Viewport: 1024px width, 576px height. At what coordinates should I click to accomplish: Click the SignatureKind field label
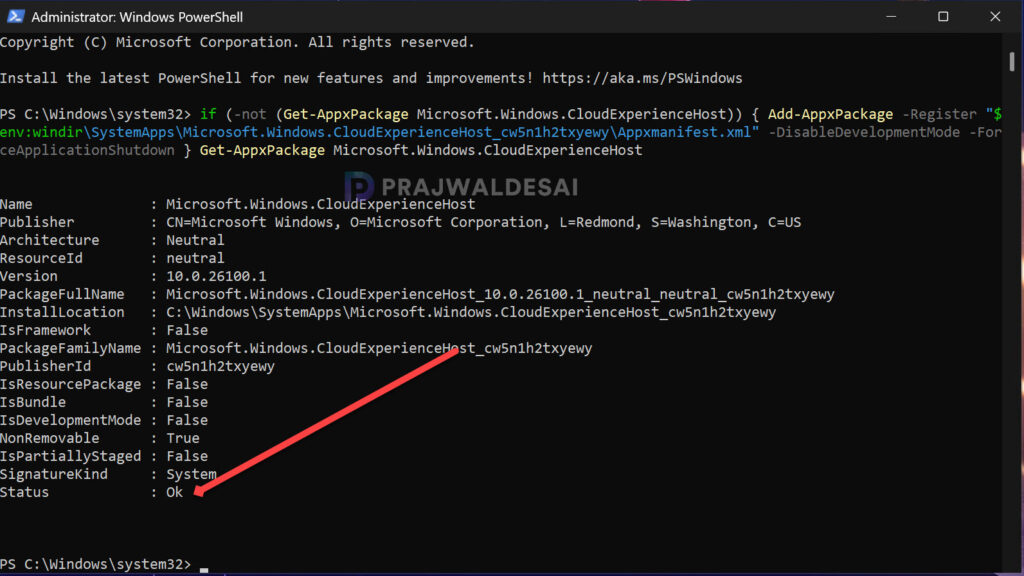click(54, 474)
